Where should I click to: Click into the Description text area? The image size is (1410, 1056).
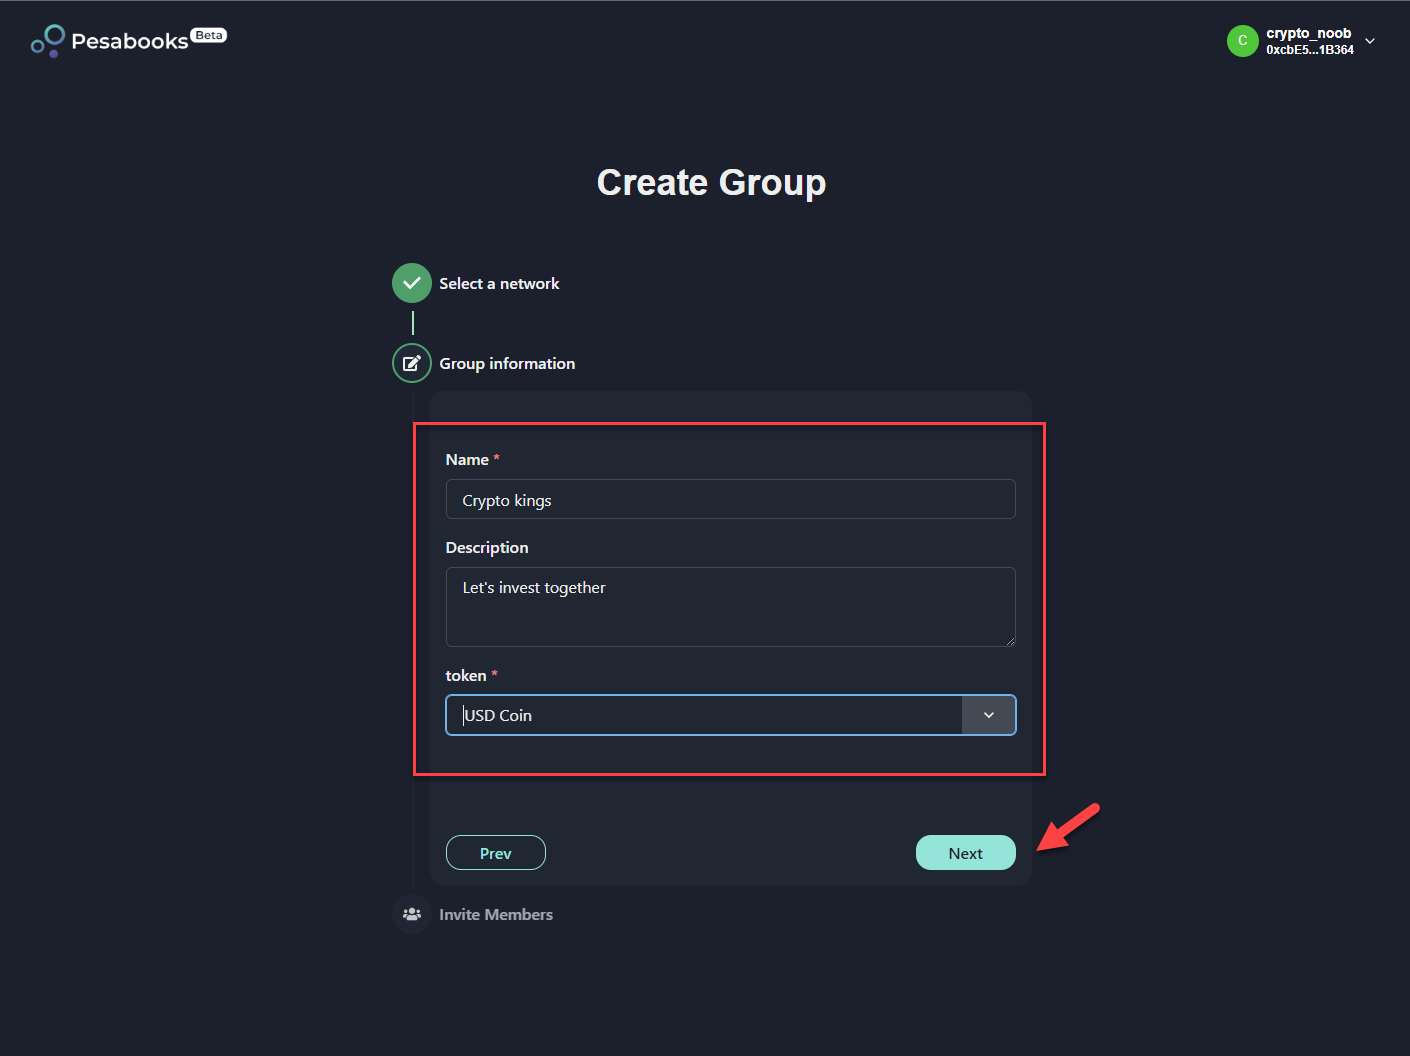tap(731, 607)
